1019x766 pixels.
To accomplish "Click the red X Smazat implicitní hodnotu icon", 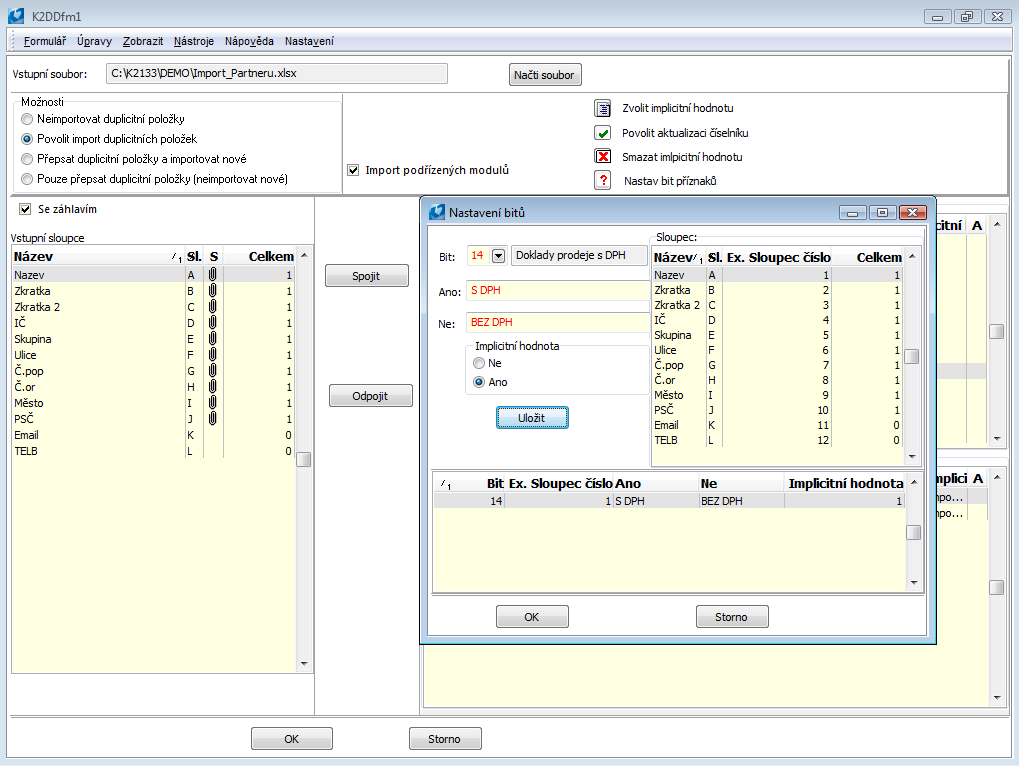I will pyautogui.click(x=602, y=157).
